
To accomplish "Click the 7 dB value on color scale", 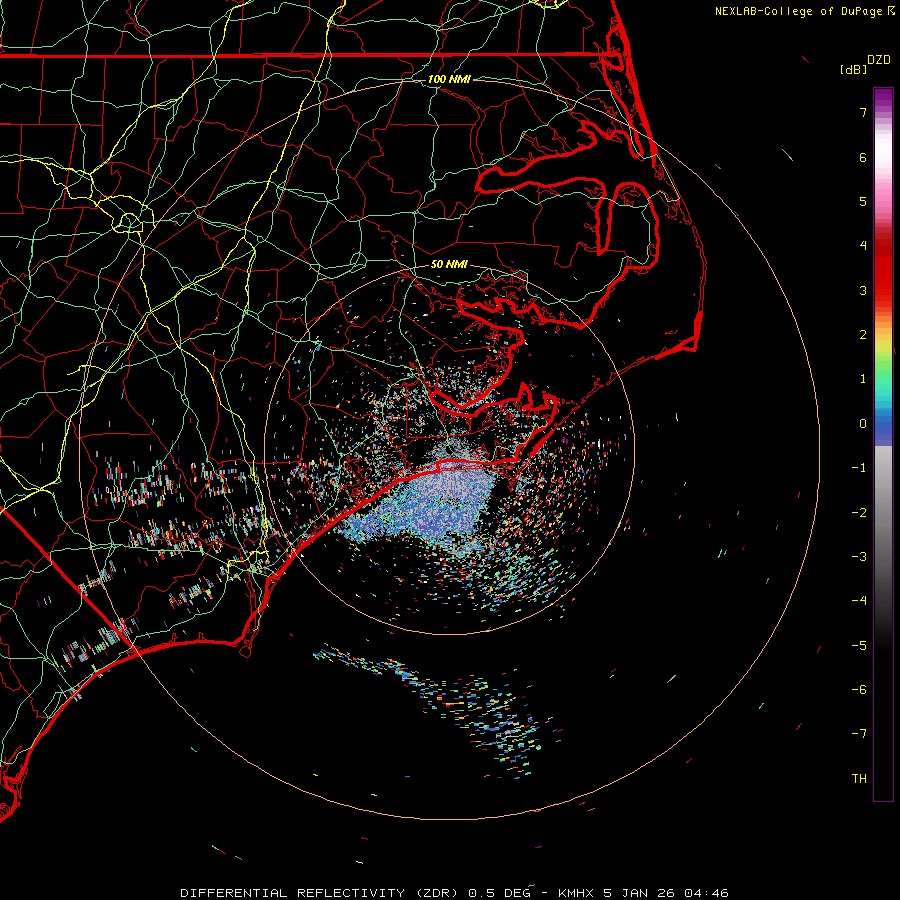I will [863, 112].
